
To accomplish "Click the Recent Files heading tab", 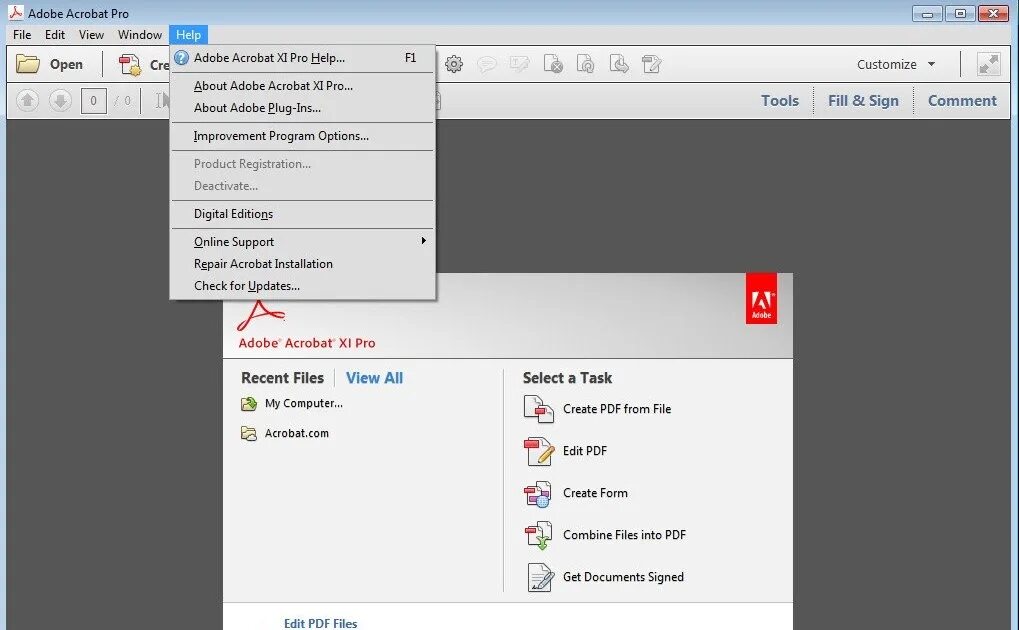I will (282, 378).
